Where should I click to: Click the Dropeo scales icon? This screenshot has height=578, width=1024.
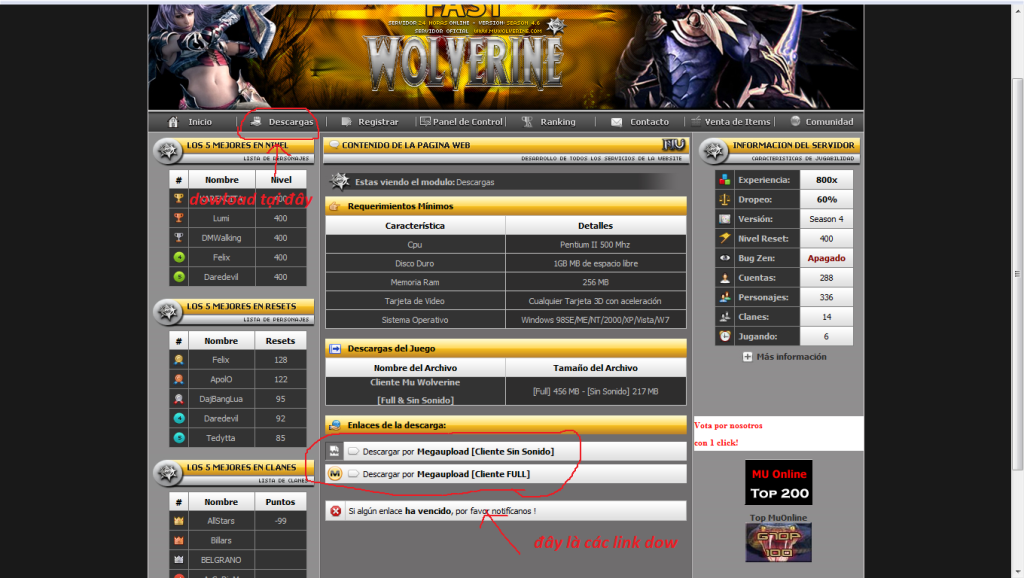point(725,199)
